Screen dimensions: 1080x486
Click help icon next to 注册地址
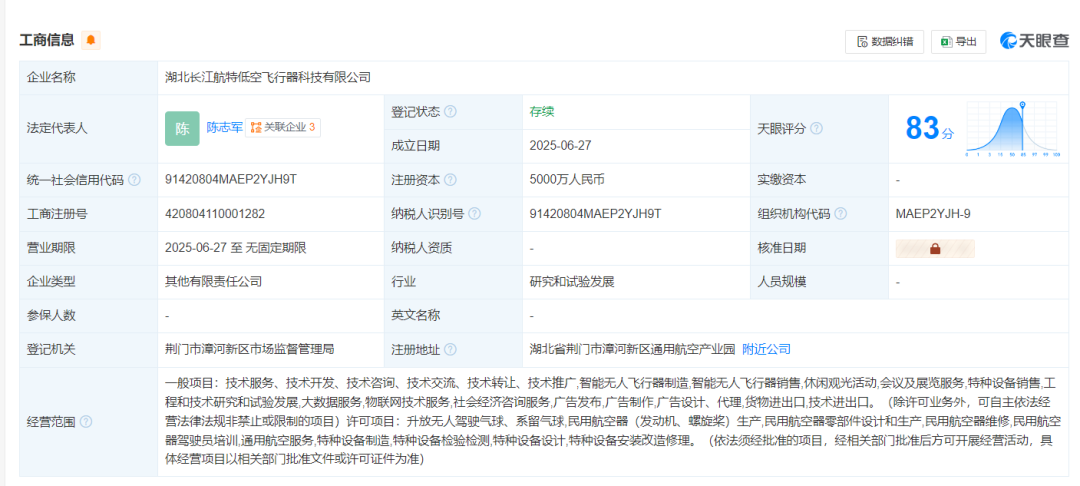(x=450, y=350)
